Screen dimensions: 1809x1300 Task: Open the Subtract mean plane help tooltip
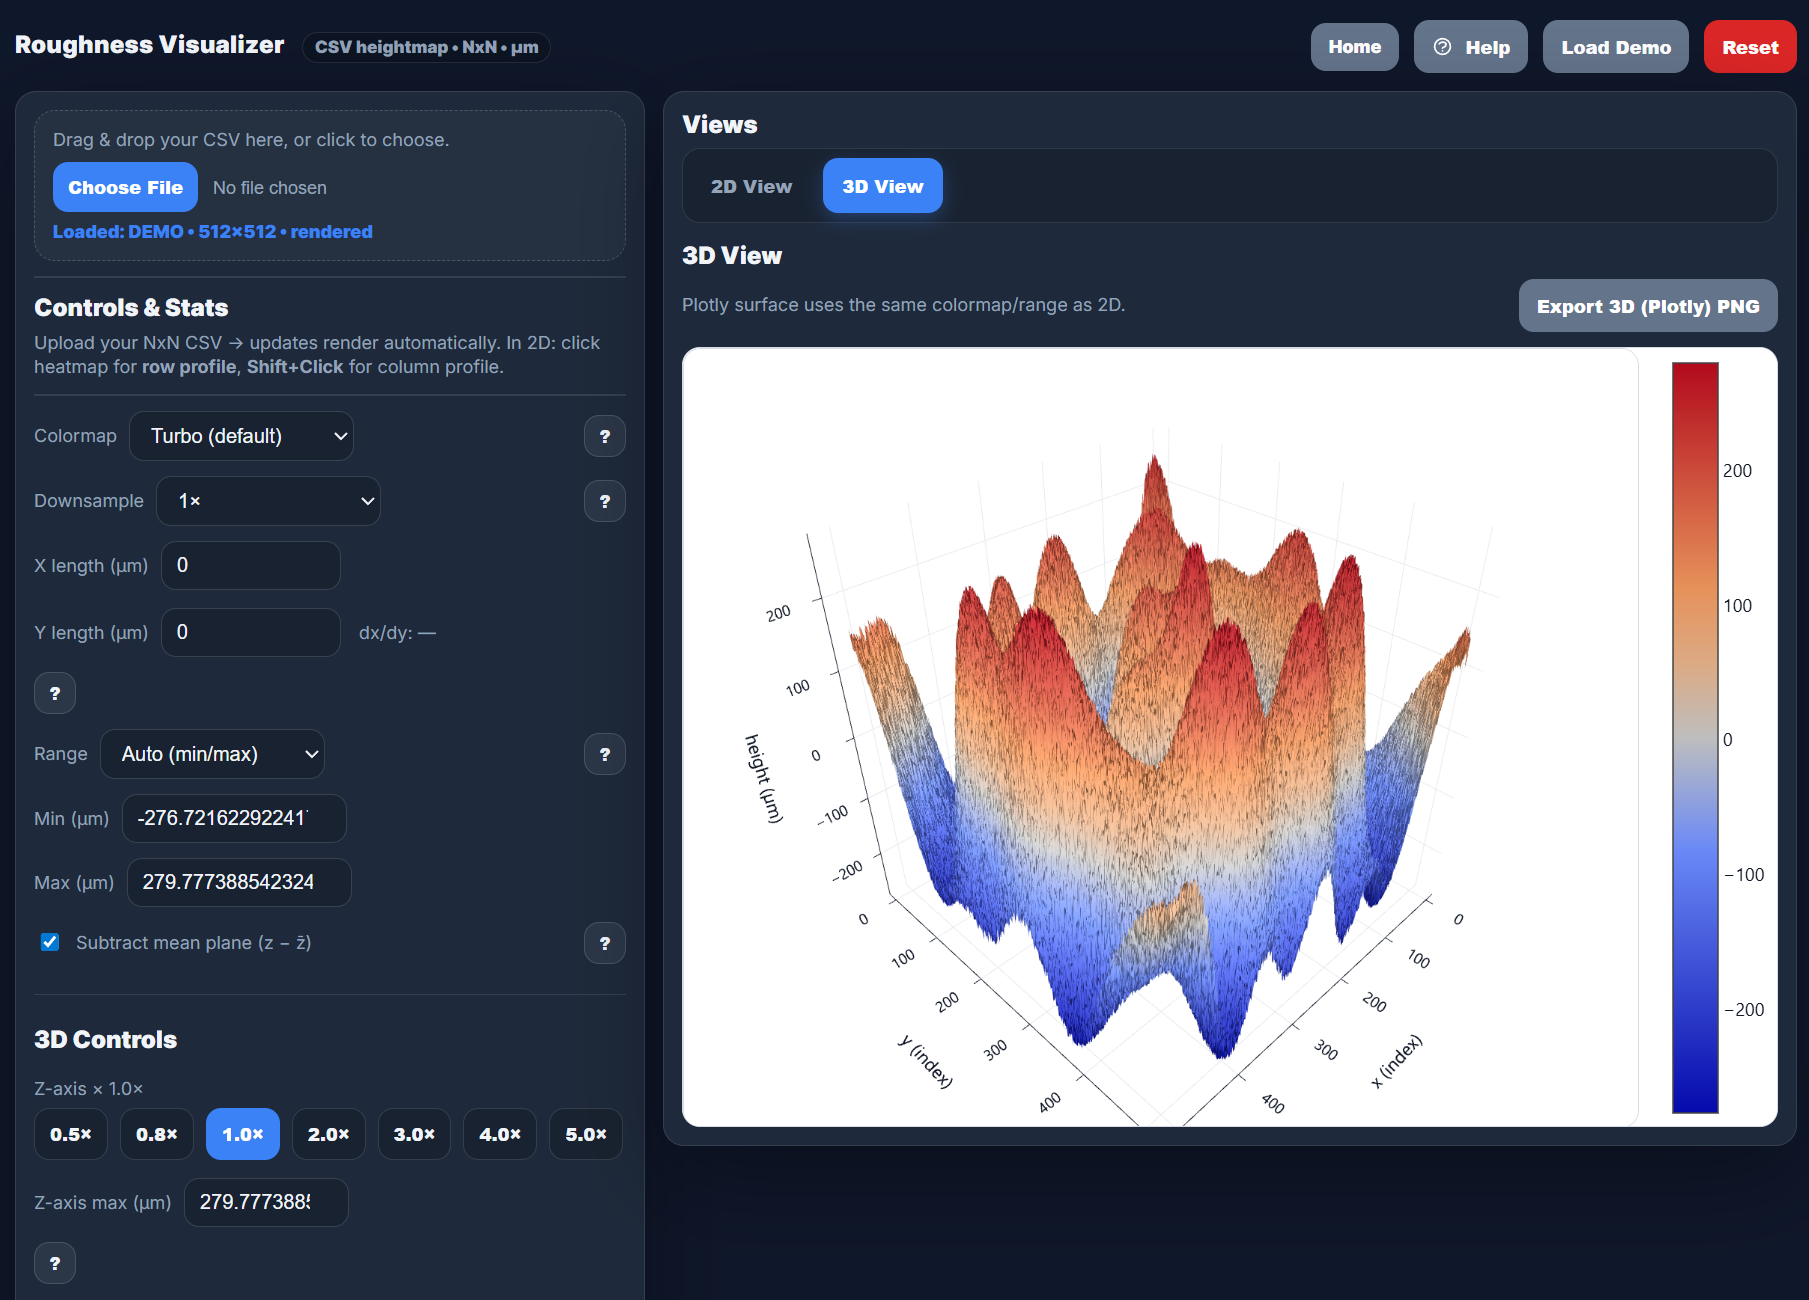[604, 943]
